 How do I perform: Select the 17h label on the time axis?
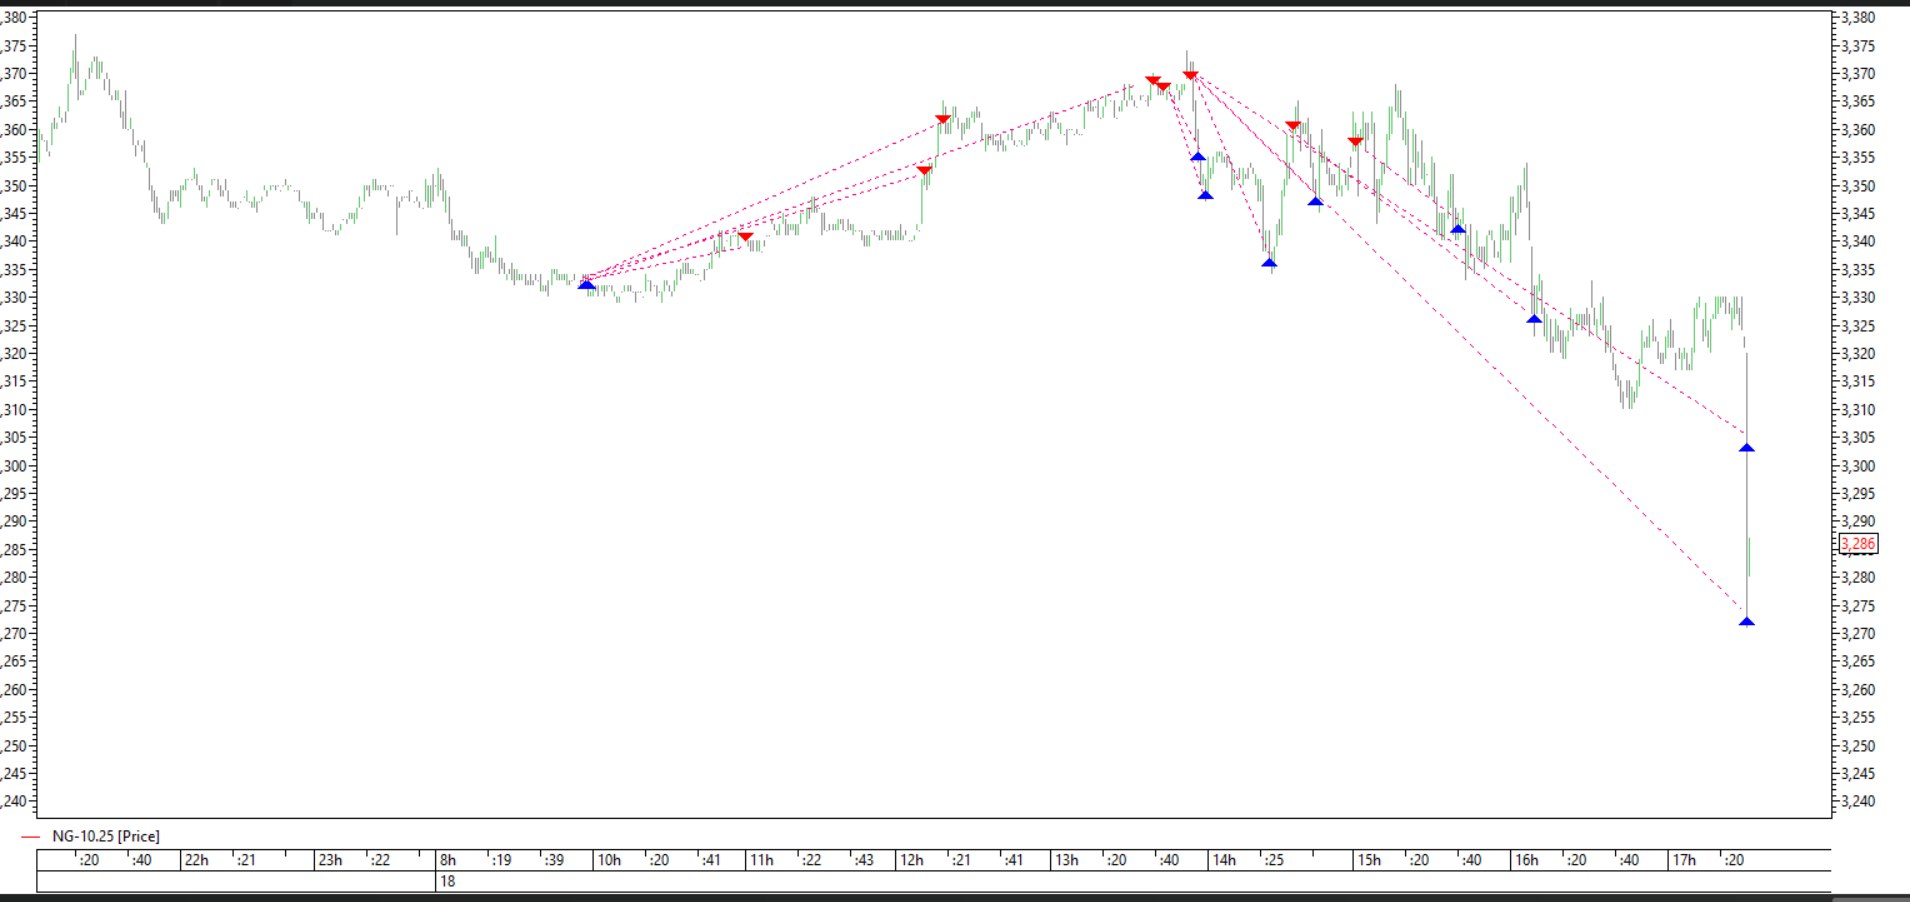click(x=1684, y=860)
